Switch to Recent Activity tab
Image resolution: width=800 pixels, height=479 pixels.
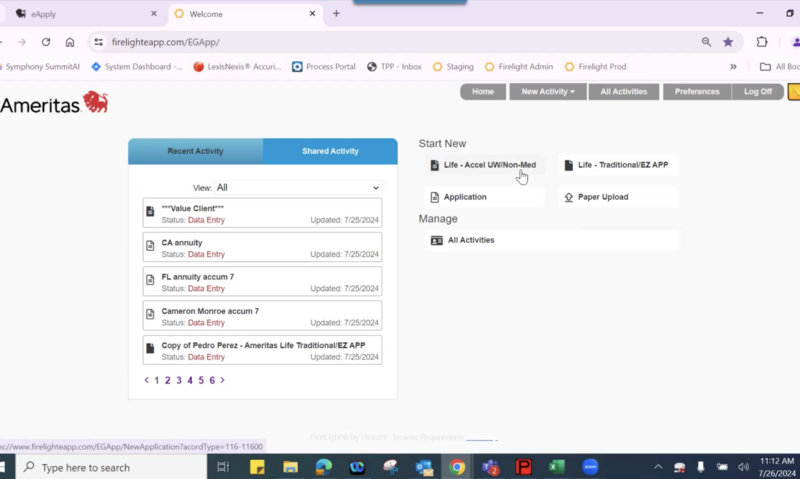click(x=195, y=151)
